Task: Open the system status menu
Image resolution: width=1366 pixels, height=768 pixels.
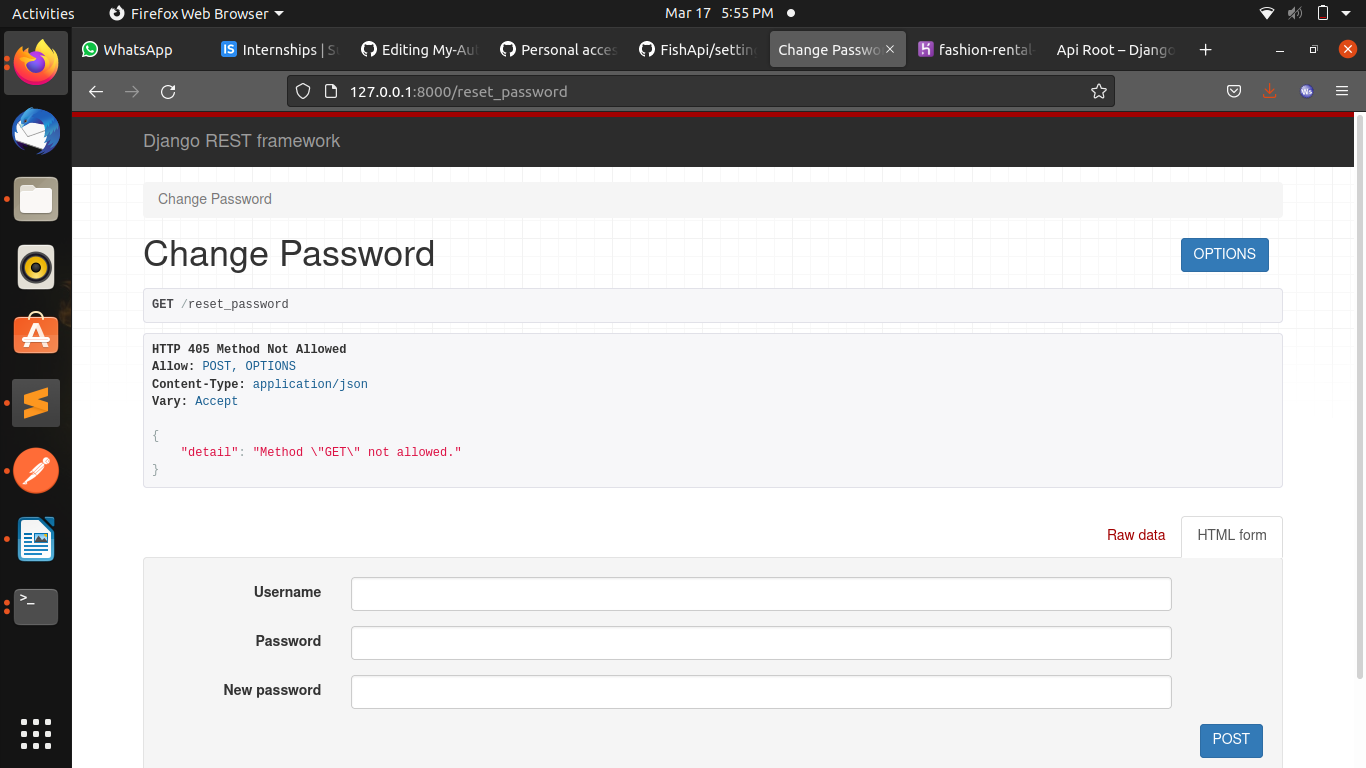Action: [x=1322, y=13]
